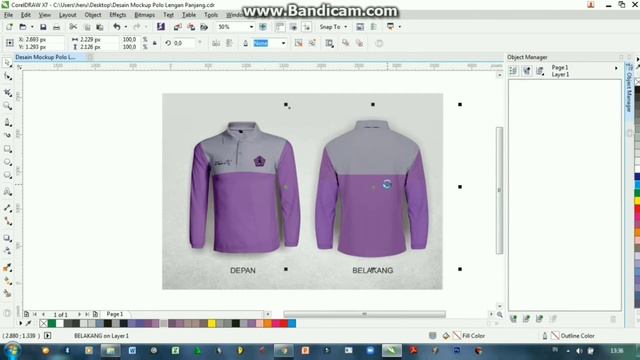Screen dimensions: 640x360
Task: Select the Crop tool
Action: [x=7, y=93]
